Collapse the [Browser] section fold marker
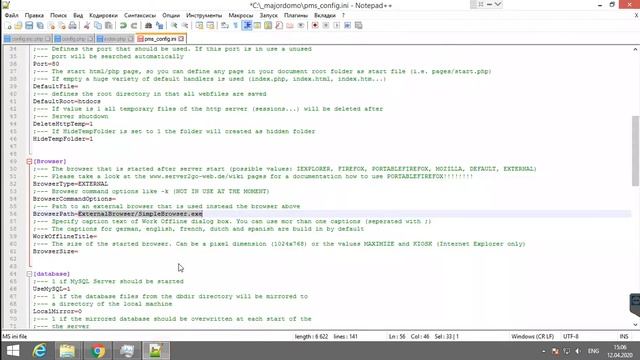The width and height of the screenshot is (640, 360). point(29,162)
